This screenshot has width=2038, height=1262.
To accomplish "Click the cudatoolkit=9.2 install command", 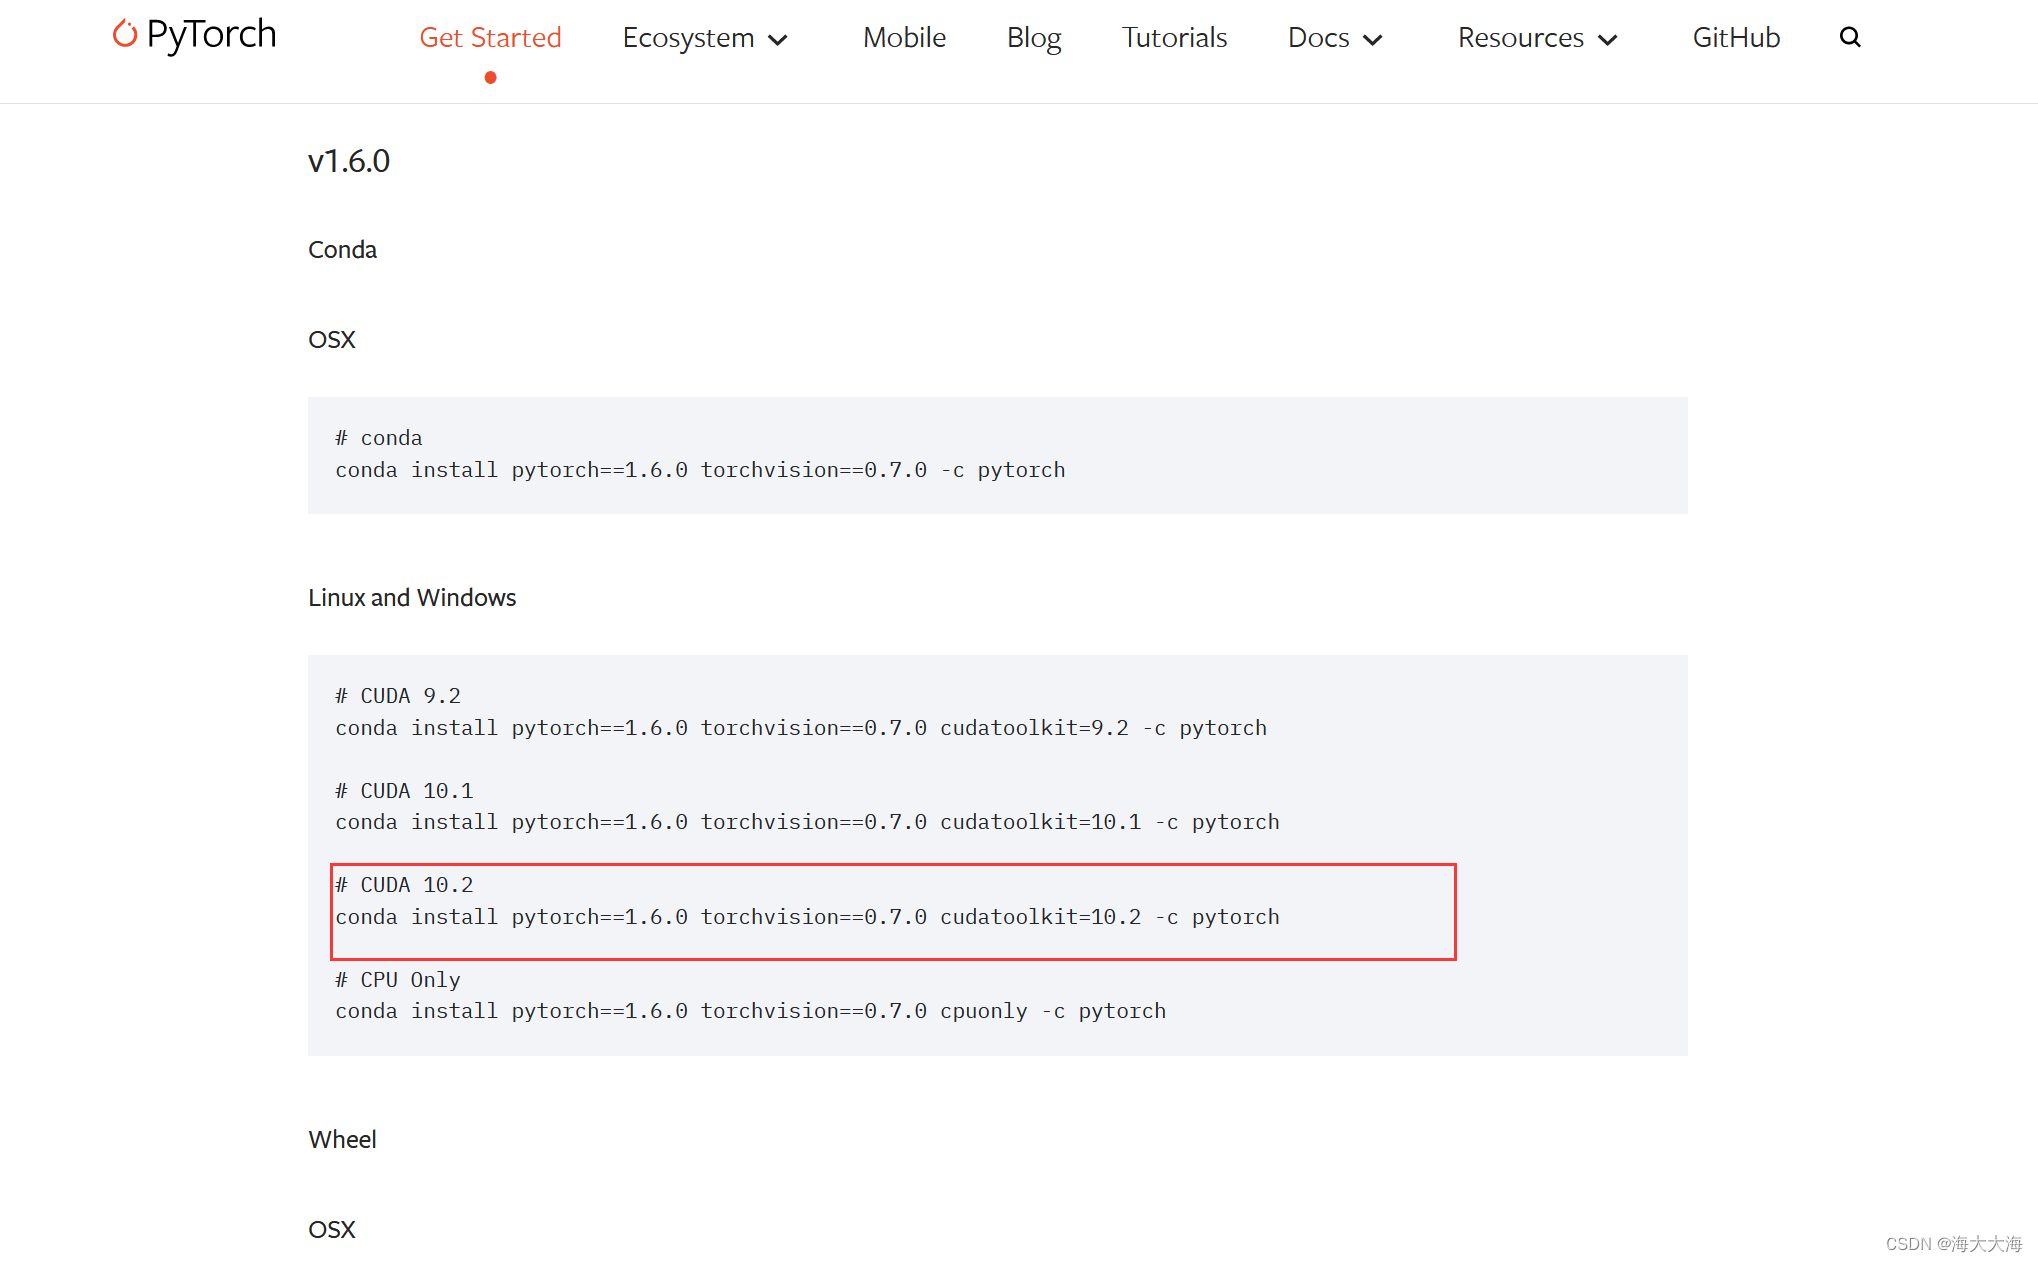I will (x=801, y=728).
